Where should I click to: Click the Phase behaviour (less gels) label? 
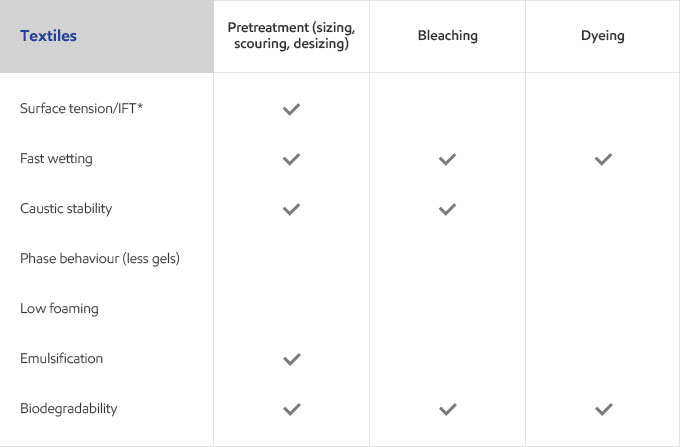click(100, 258)
